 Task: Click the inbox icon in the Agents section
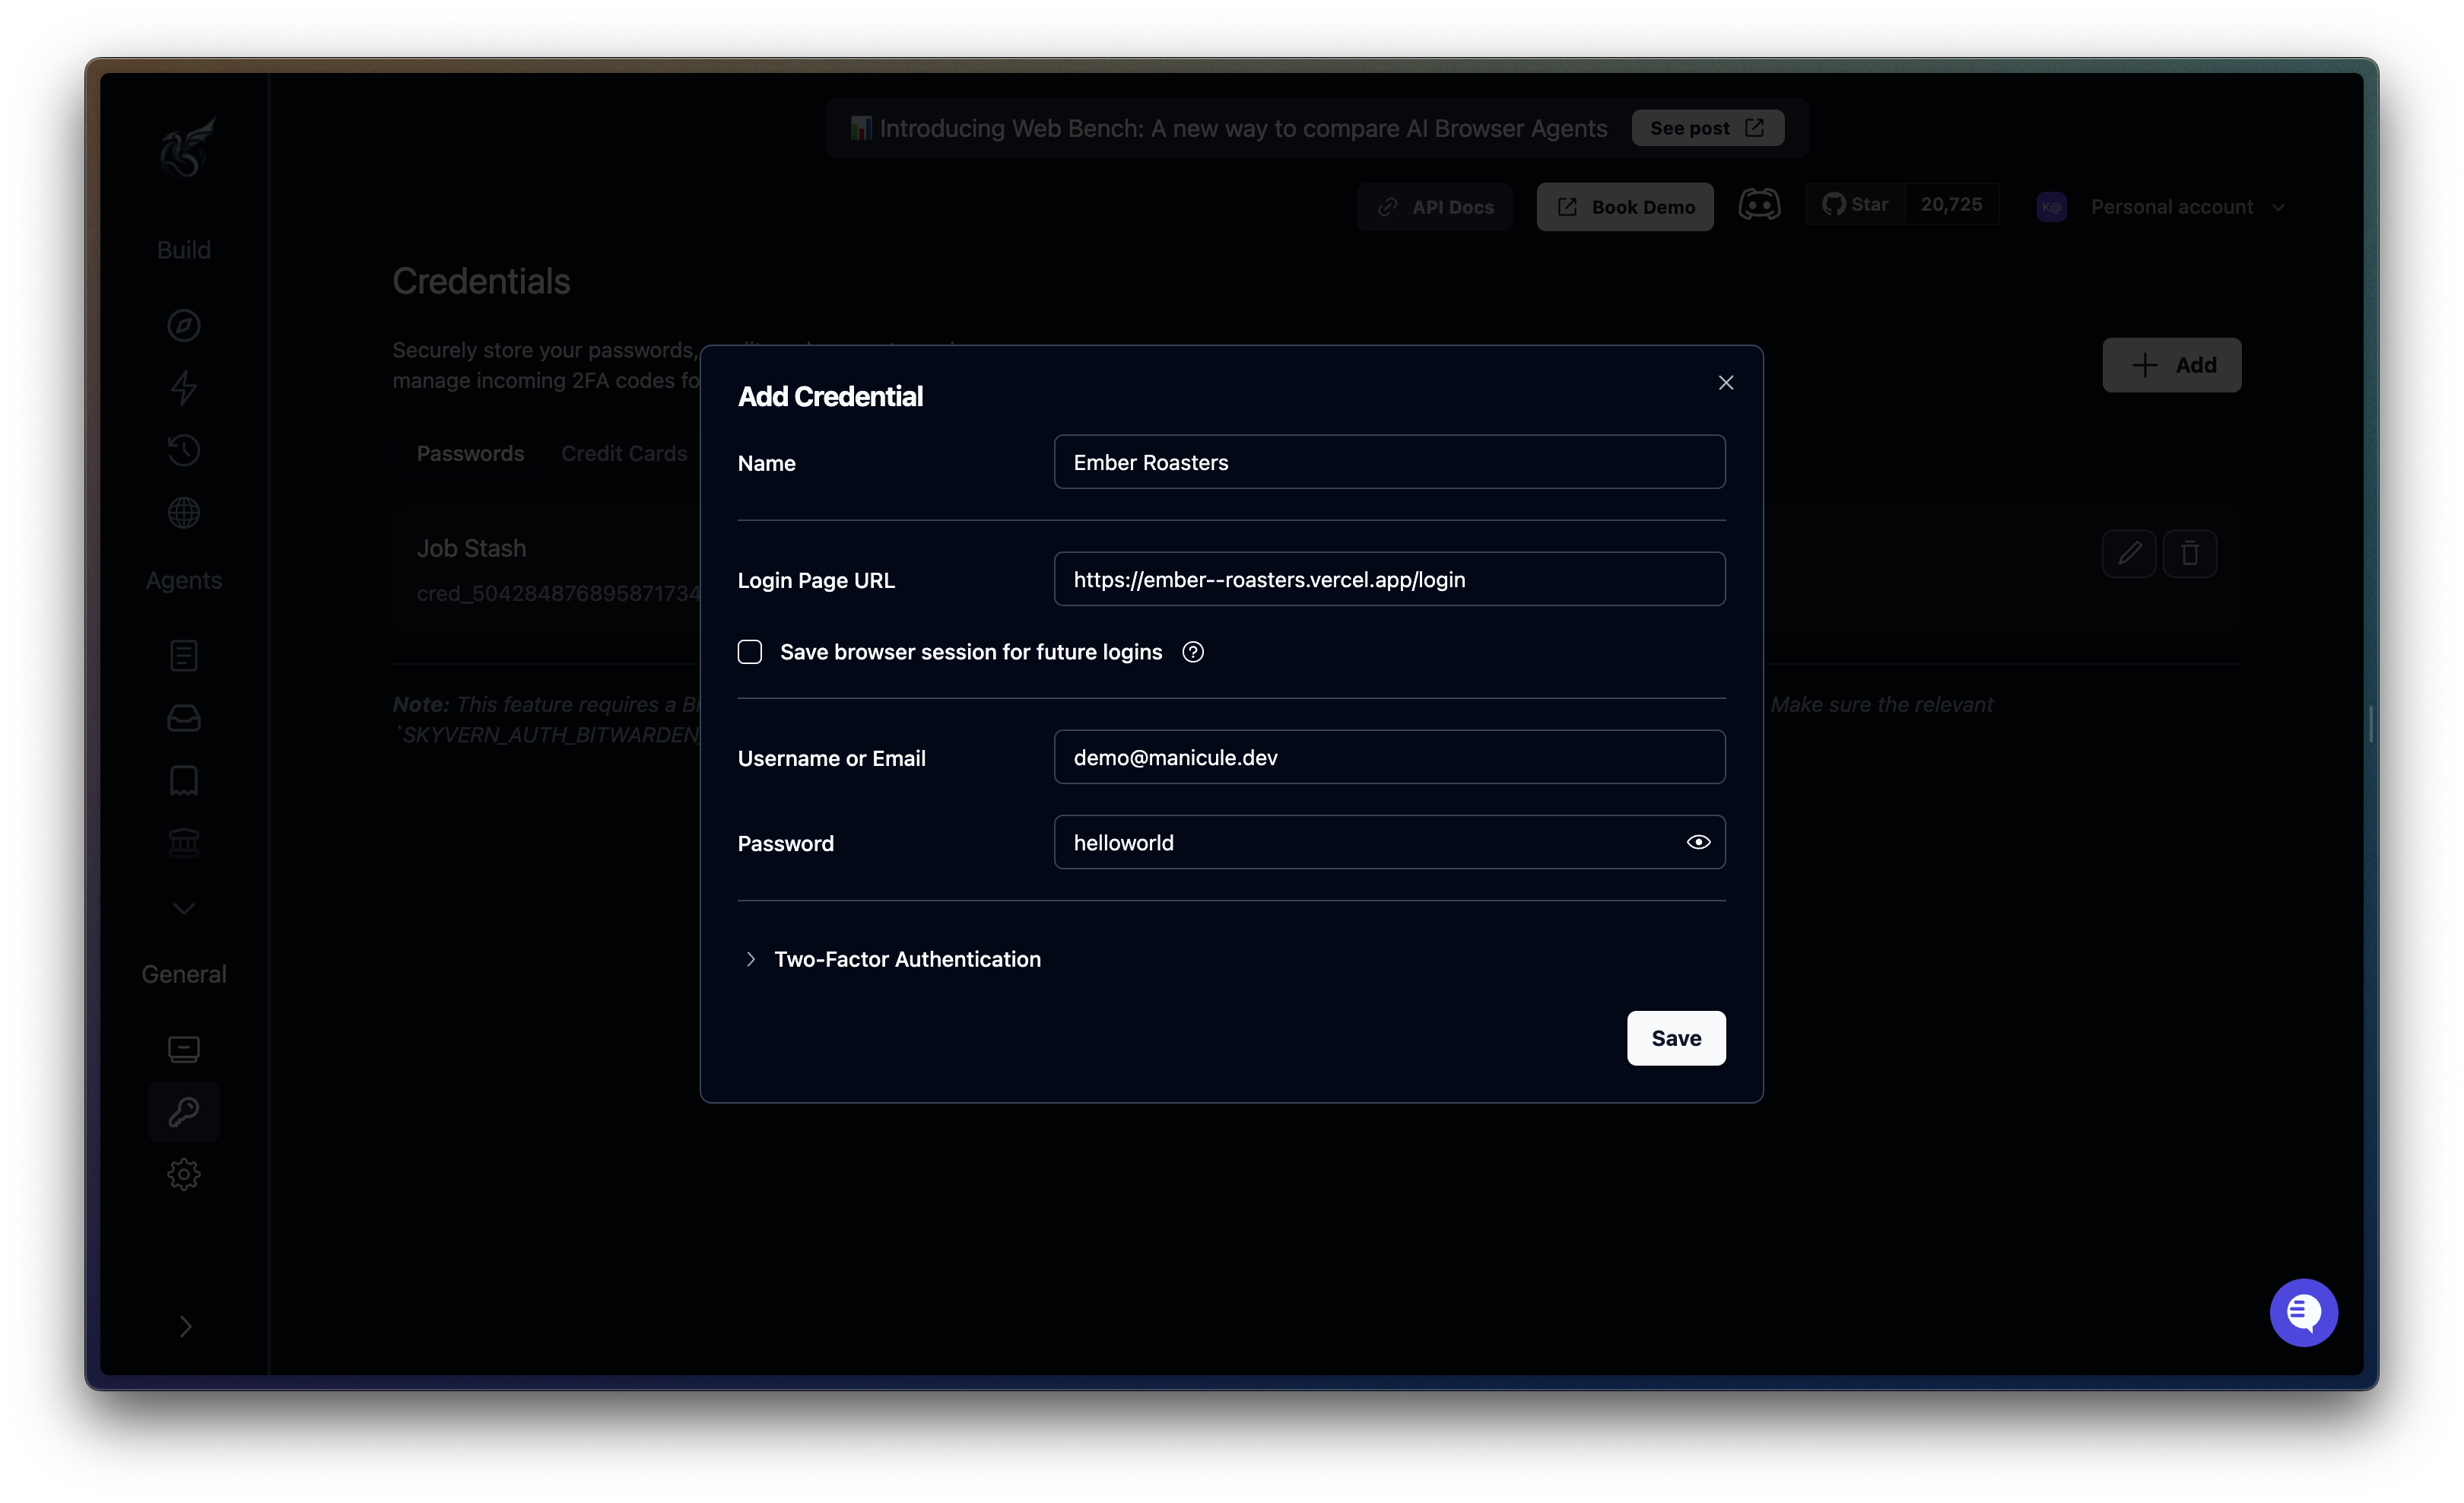coord(184,718)
